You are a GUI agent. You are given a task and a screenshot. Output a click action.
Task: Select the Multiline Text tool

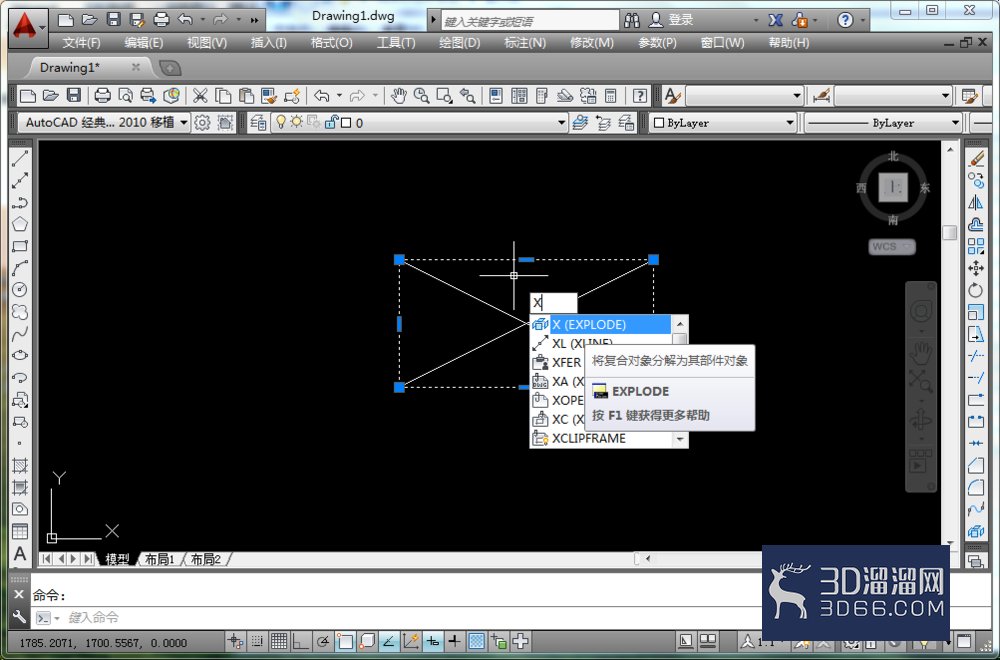(20, 554)
